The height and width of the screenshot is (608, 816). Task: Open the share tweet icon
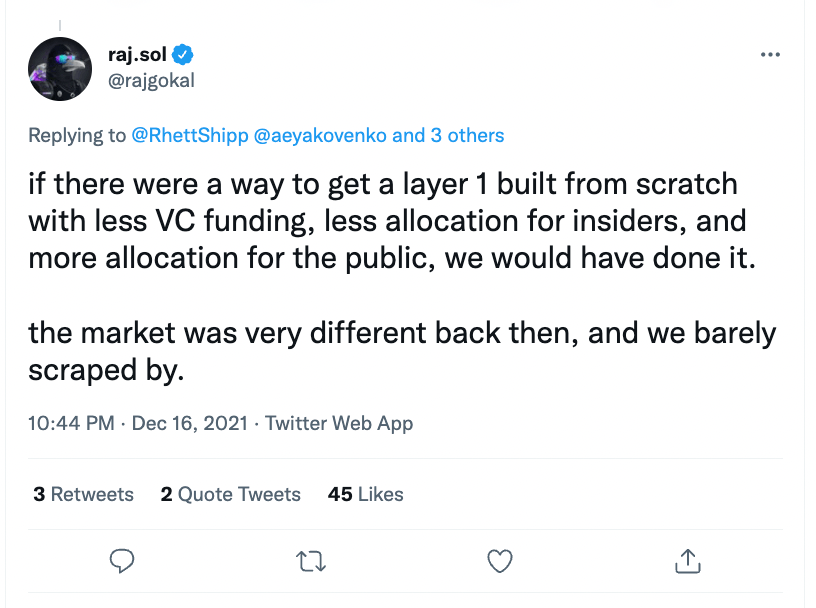pos(688,560)
